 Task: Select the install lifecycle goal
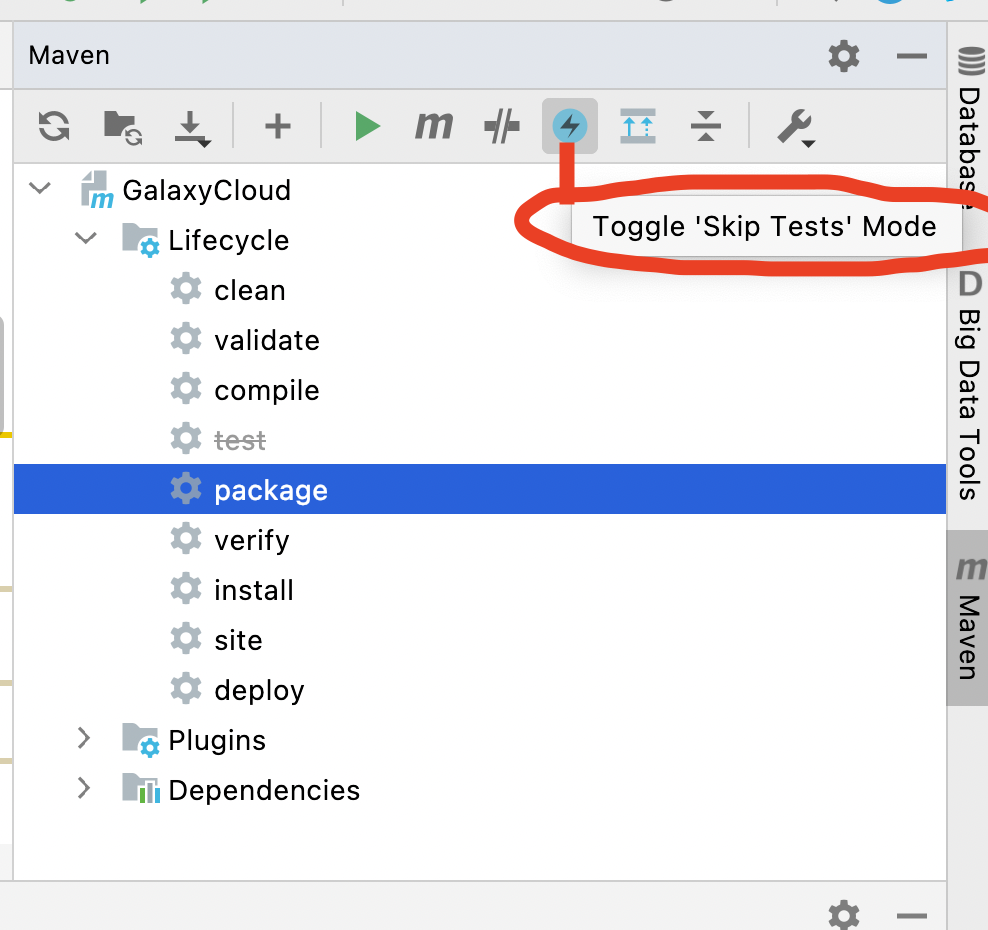point(253,590)
